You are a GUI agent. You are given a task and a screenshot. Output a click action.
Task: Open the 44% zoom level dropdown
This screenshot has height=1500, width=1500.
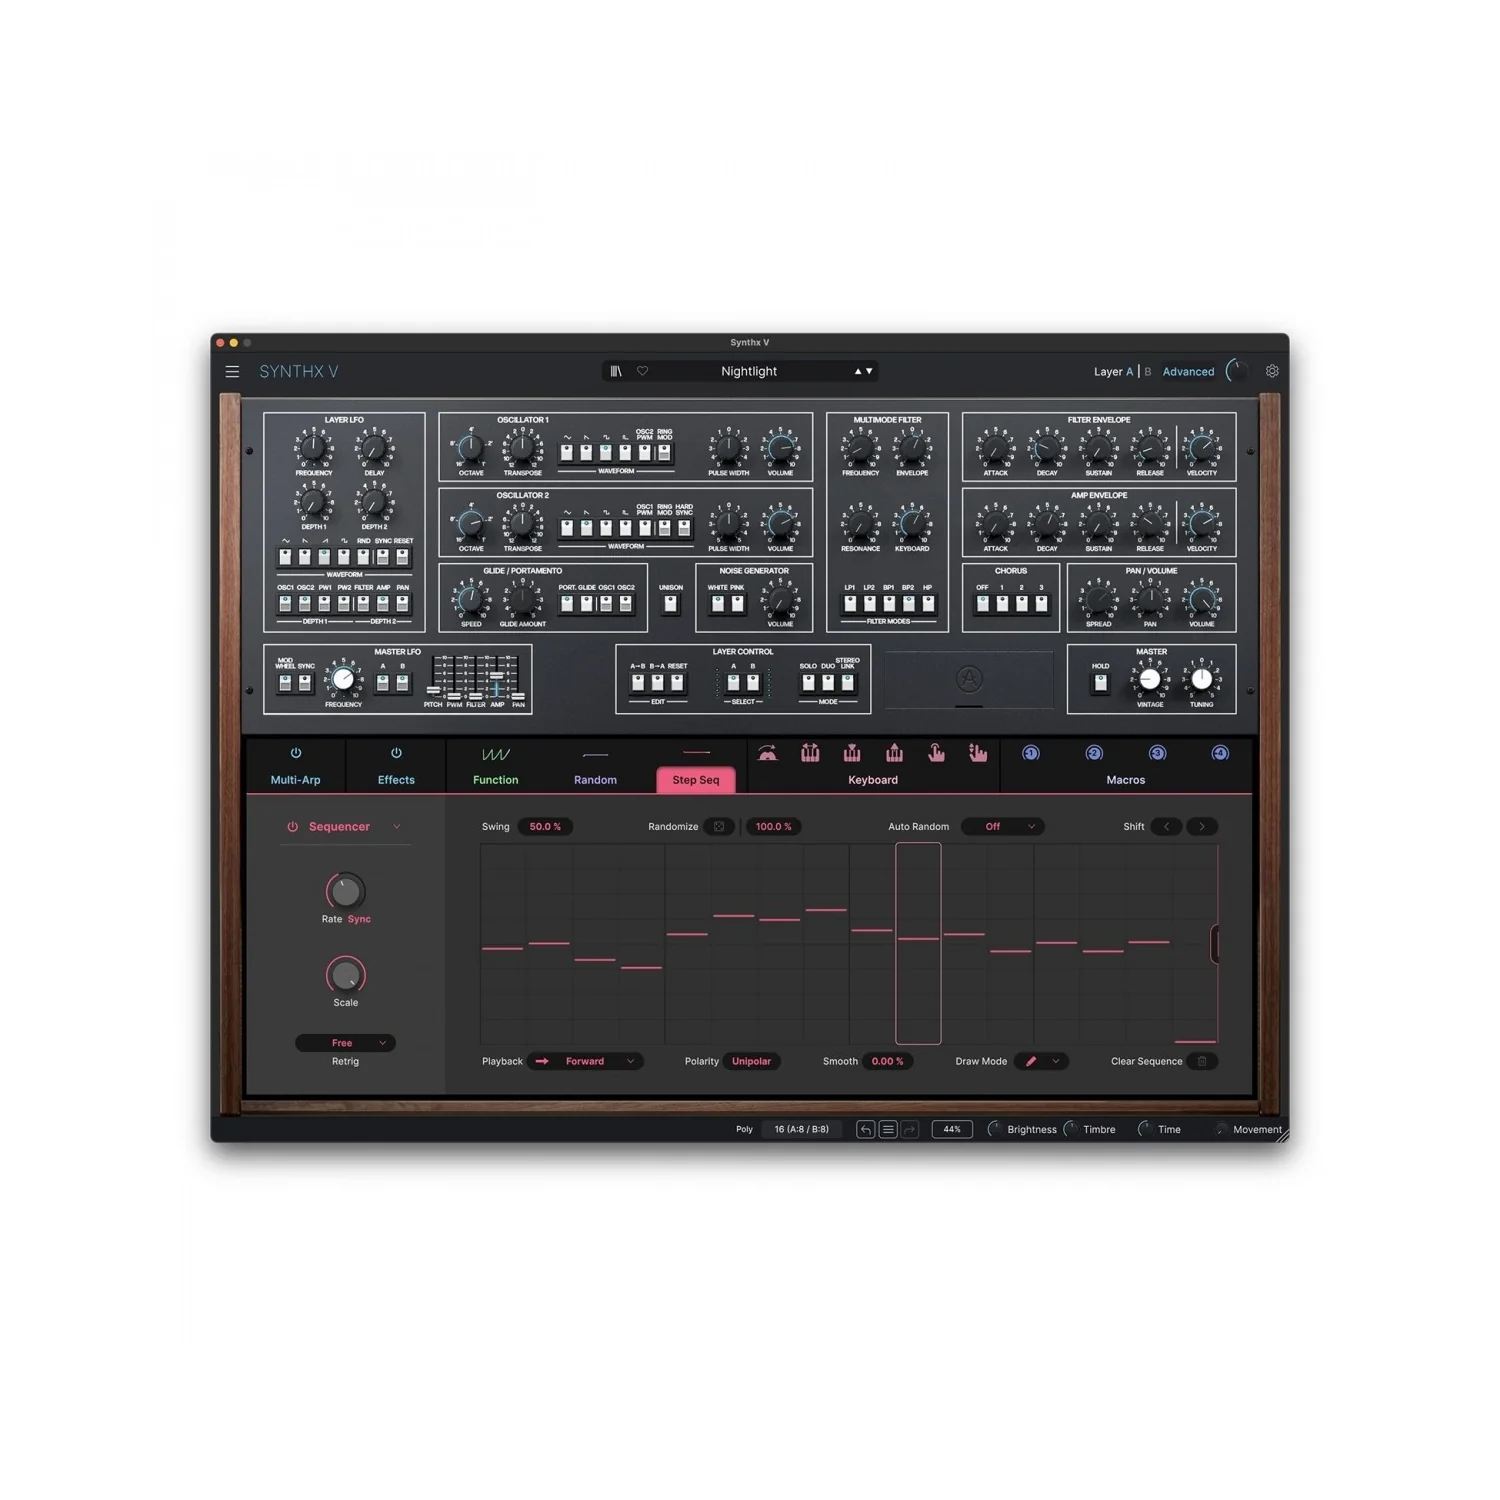tap(952, 1130)
